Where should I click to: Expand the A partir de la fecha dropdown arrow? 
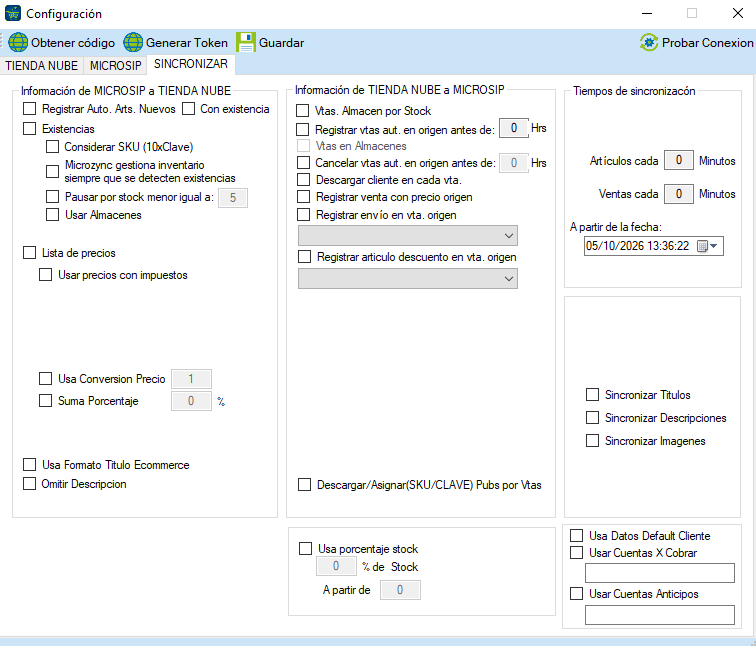tap(714, 246)
